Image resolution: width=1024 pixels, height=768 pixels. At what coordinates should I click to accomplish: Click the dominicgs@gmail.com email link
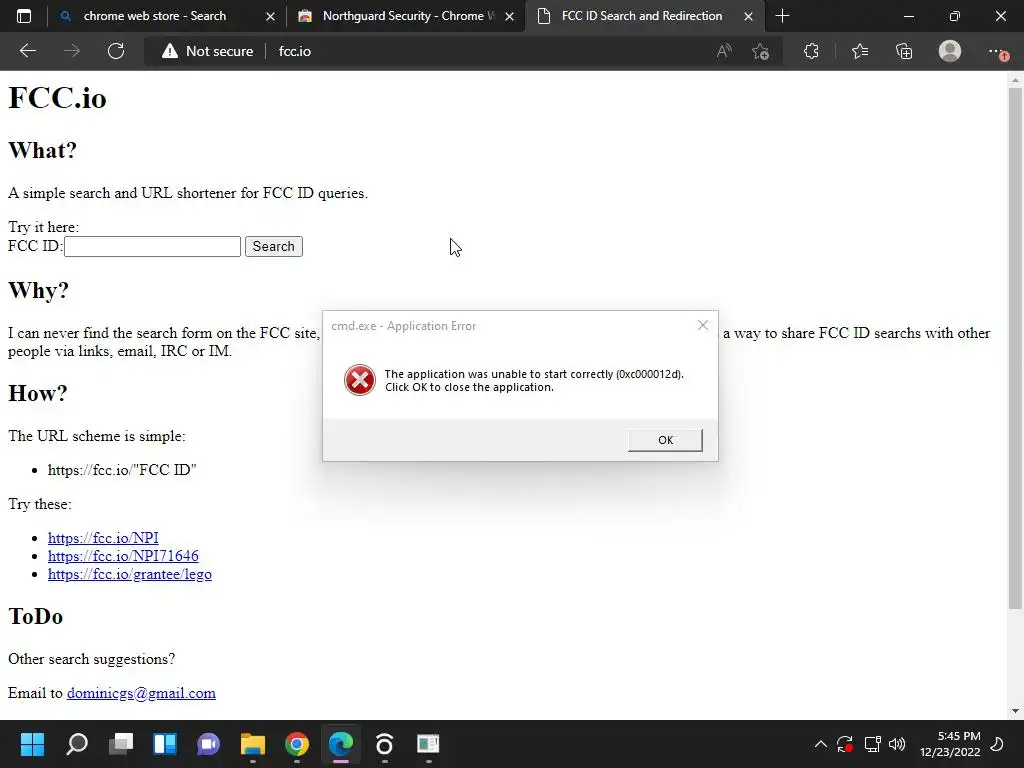[141, 693]
